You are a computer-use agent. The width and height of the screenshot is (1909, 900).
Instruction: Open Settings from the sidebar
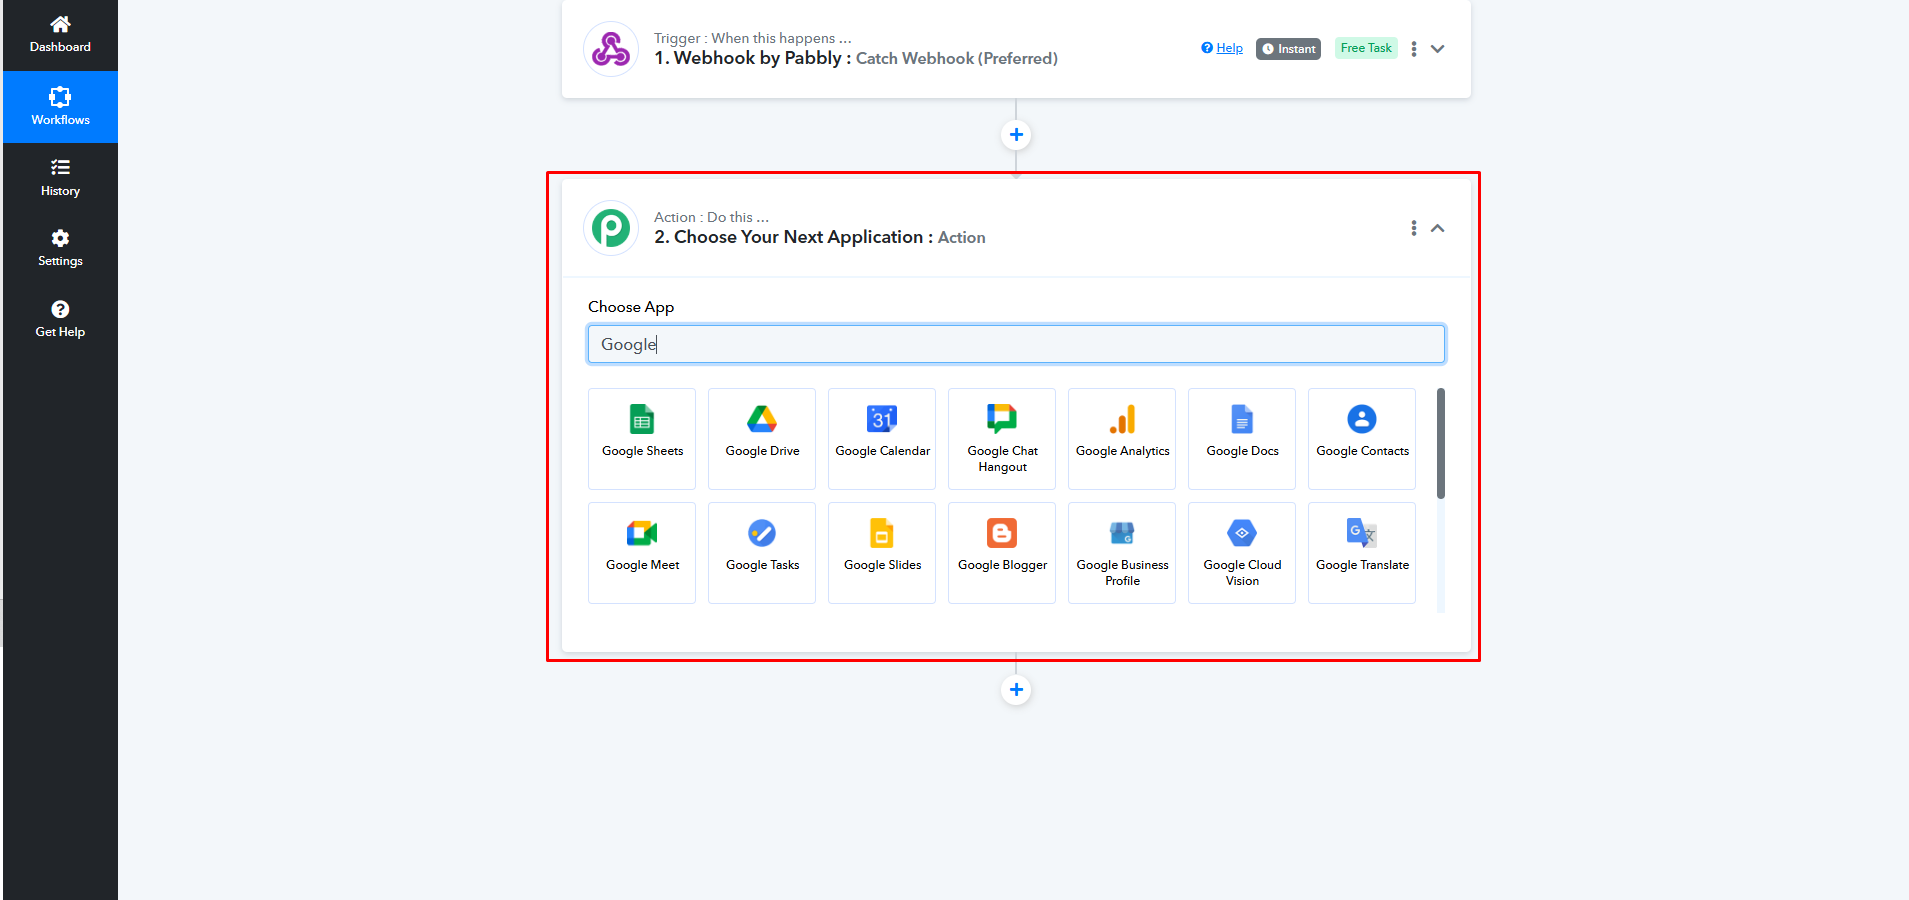click(x=60, y=248)
